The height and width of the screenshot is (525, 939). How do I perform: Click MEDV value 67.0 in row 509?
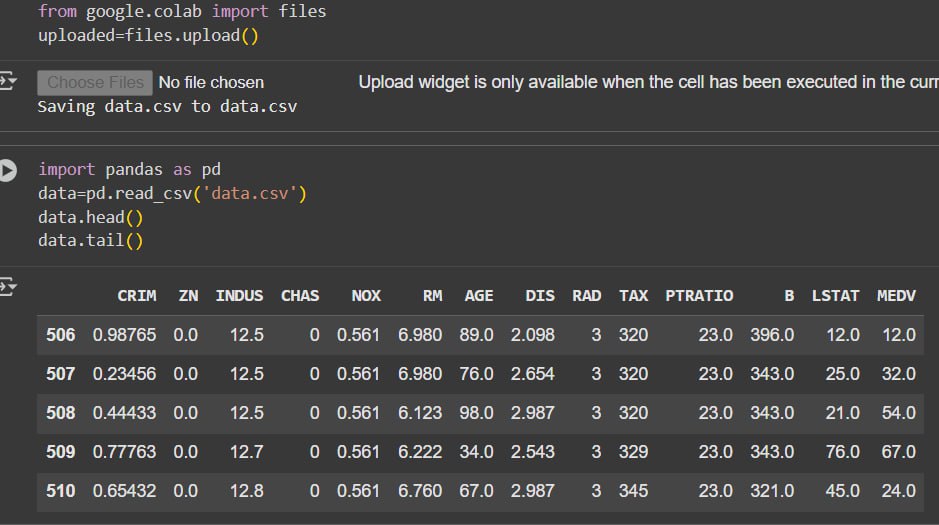899,452
